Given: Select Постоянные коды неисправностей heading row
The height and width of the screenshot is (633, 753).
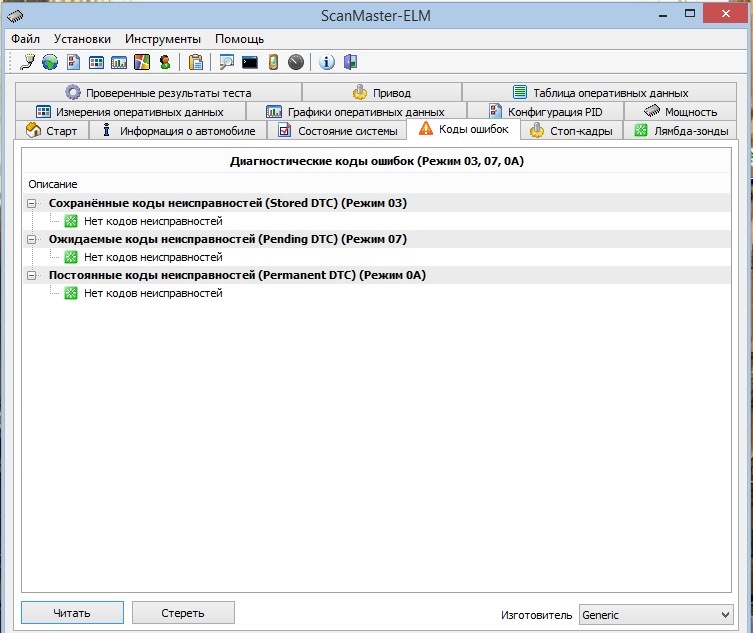Looking at the screenshot, I should [x=377, y=275].
